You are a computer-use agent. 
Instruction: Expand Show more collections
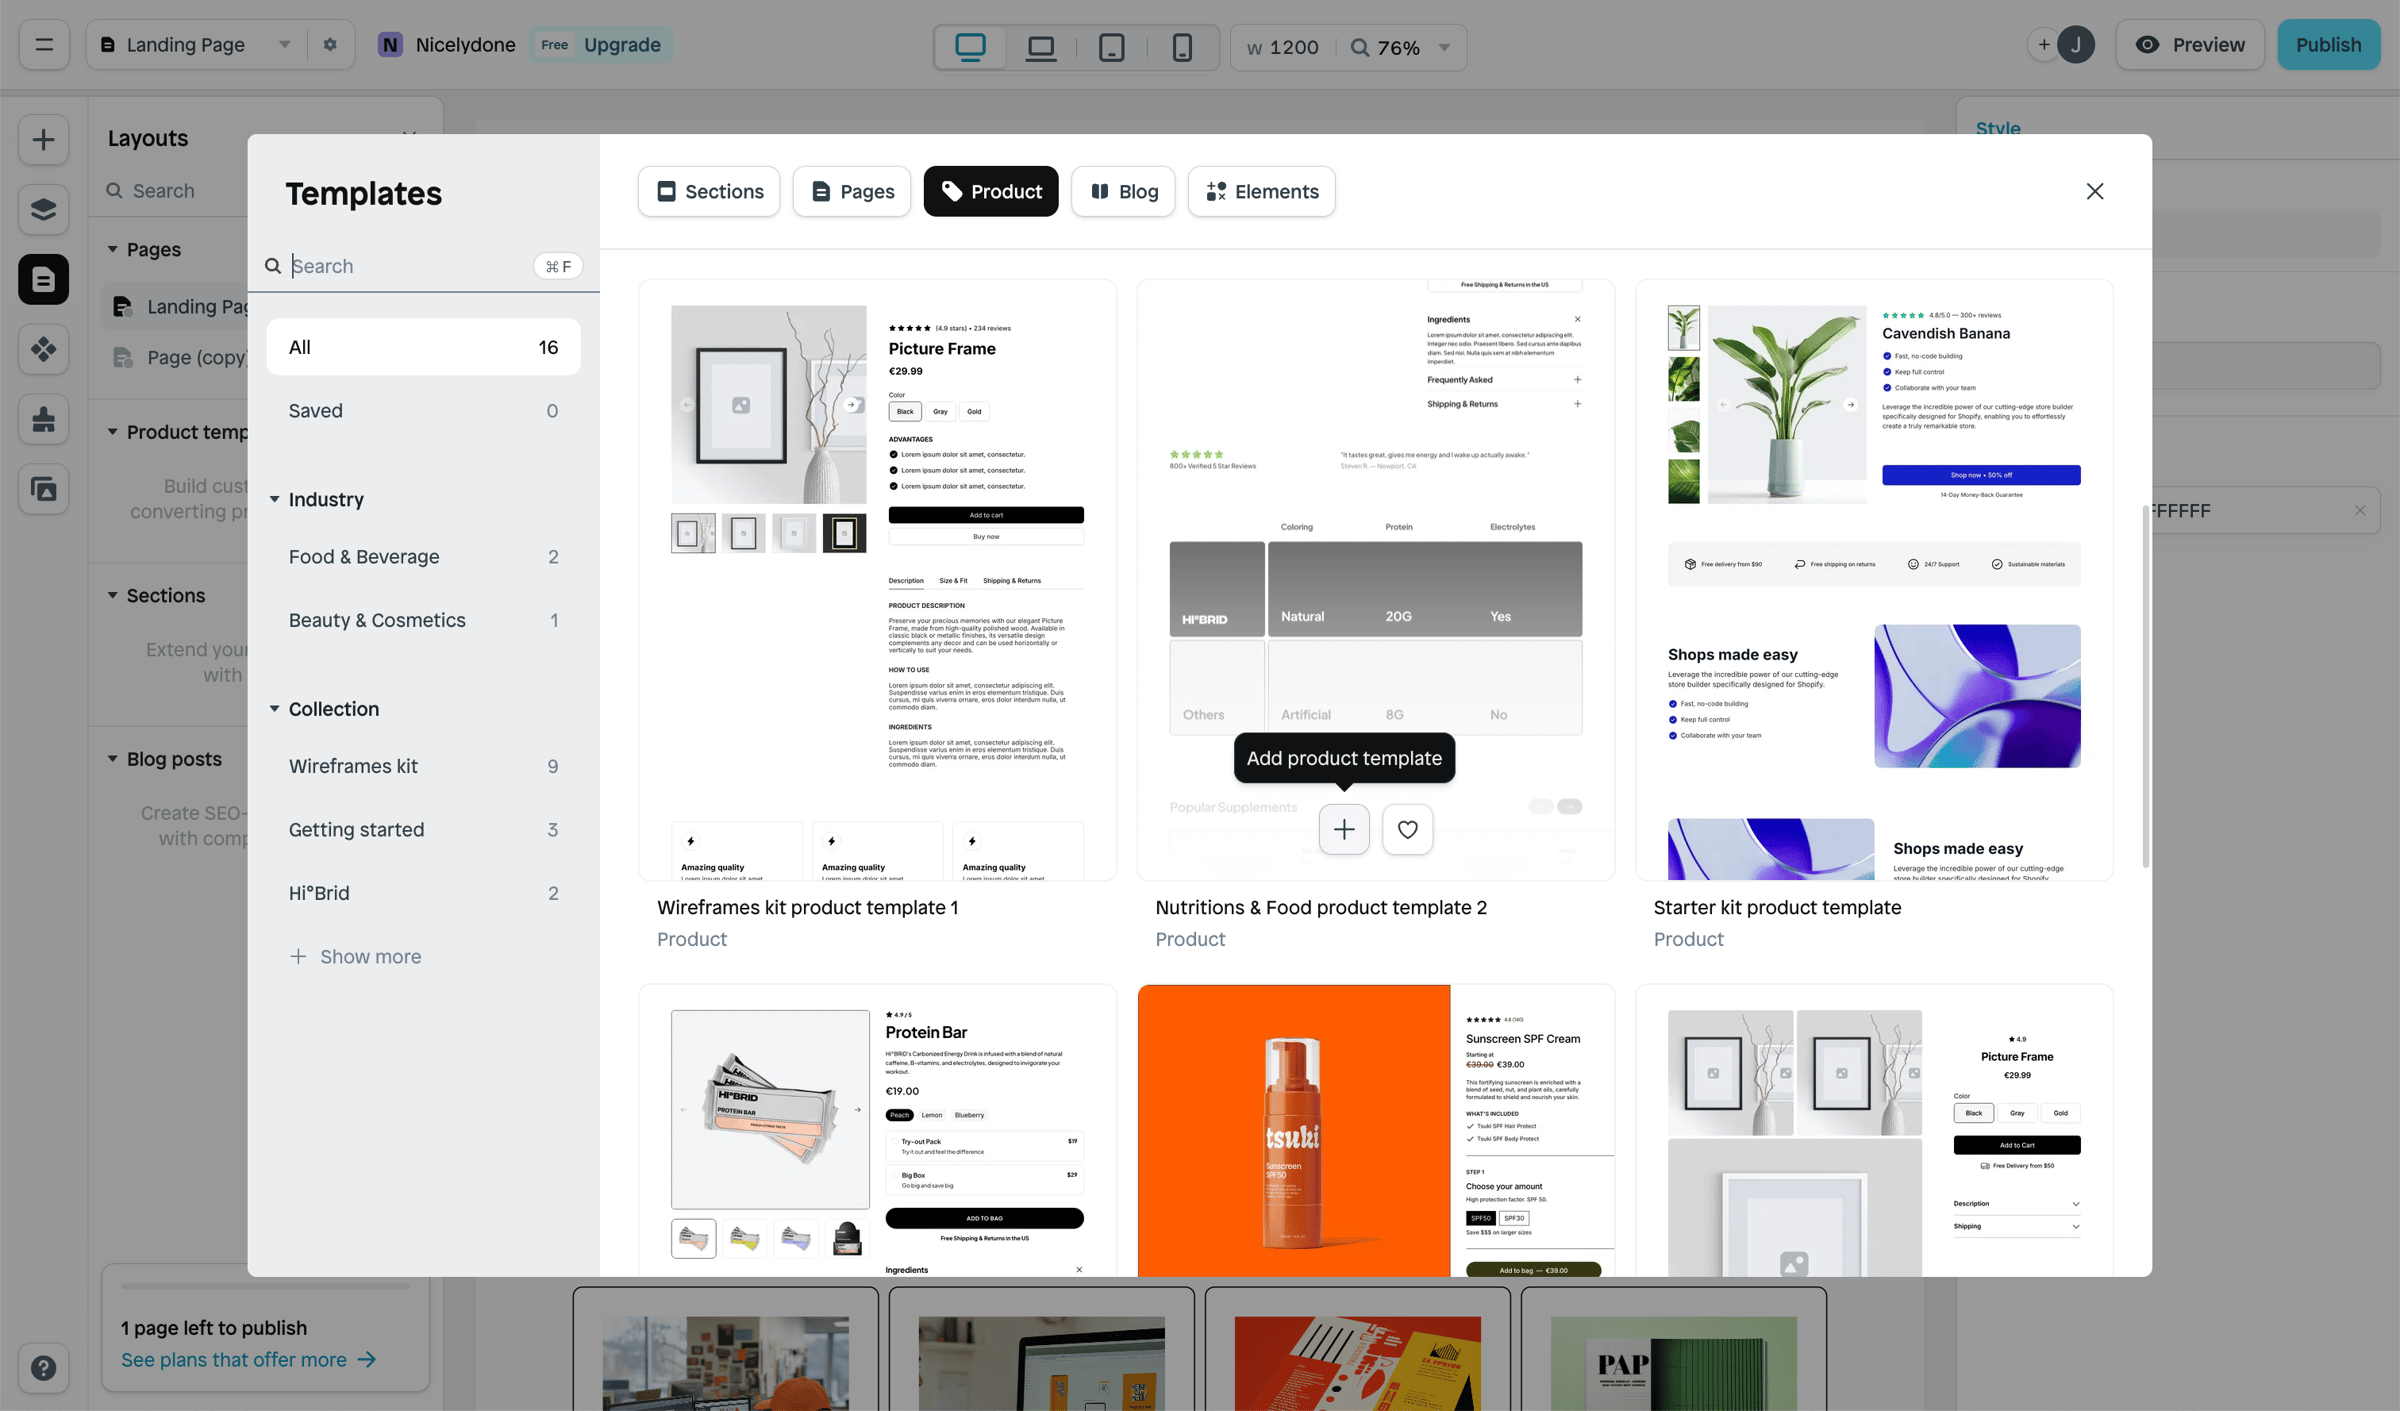[x=355, y=957]
